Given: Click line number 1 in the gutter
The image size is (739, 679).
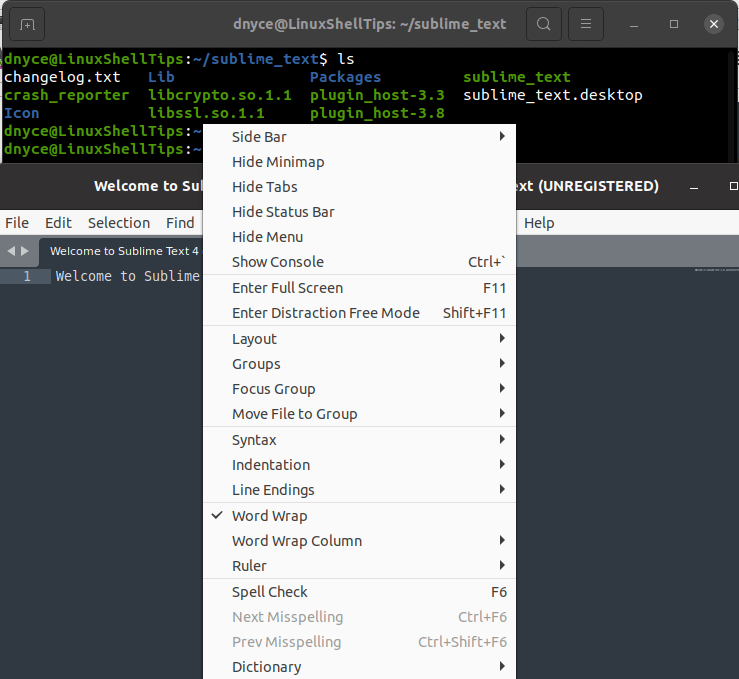Looking at the screenshot, I should click(27, 277).
